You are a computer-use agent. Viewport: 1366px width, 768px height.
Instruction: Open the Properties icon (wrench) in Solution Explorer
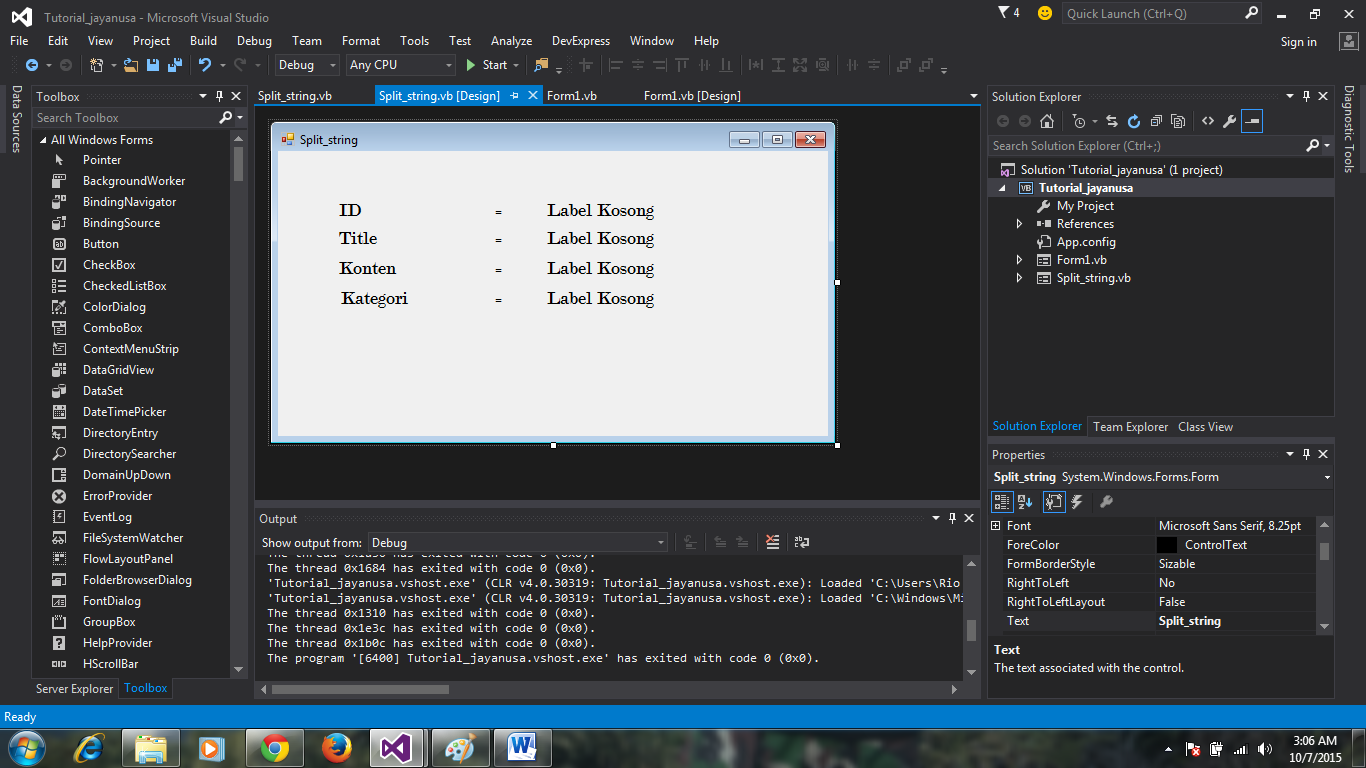click(x=1228, y=119)
